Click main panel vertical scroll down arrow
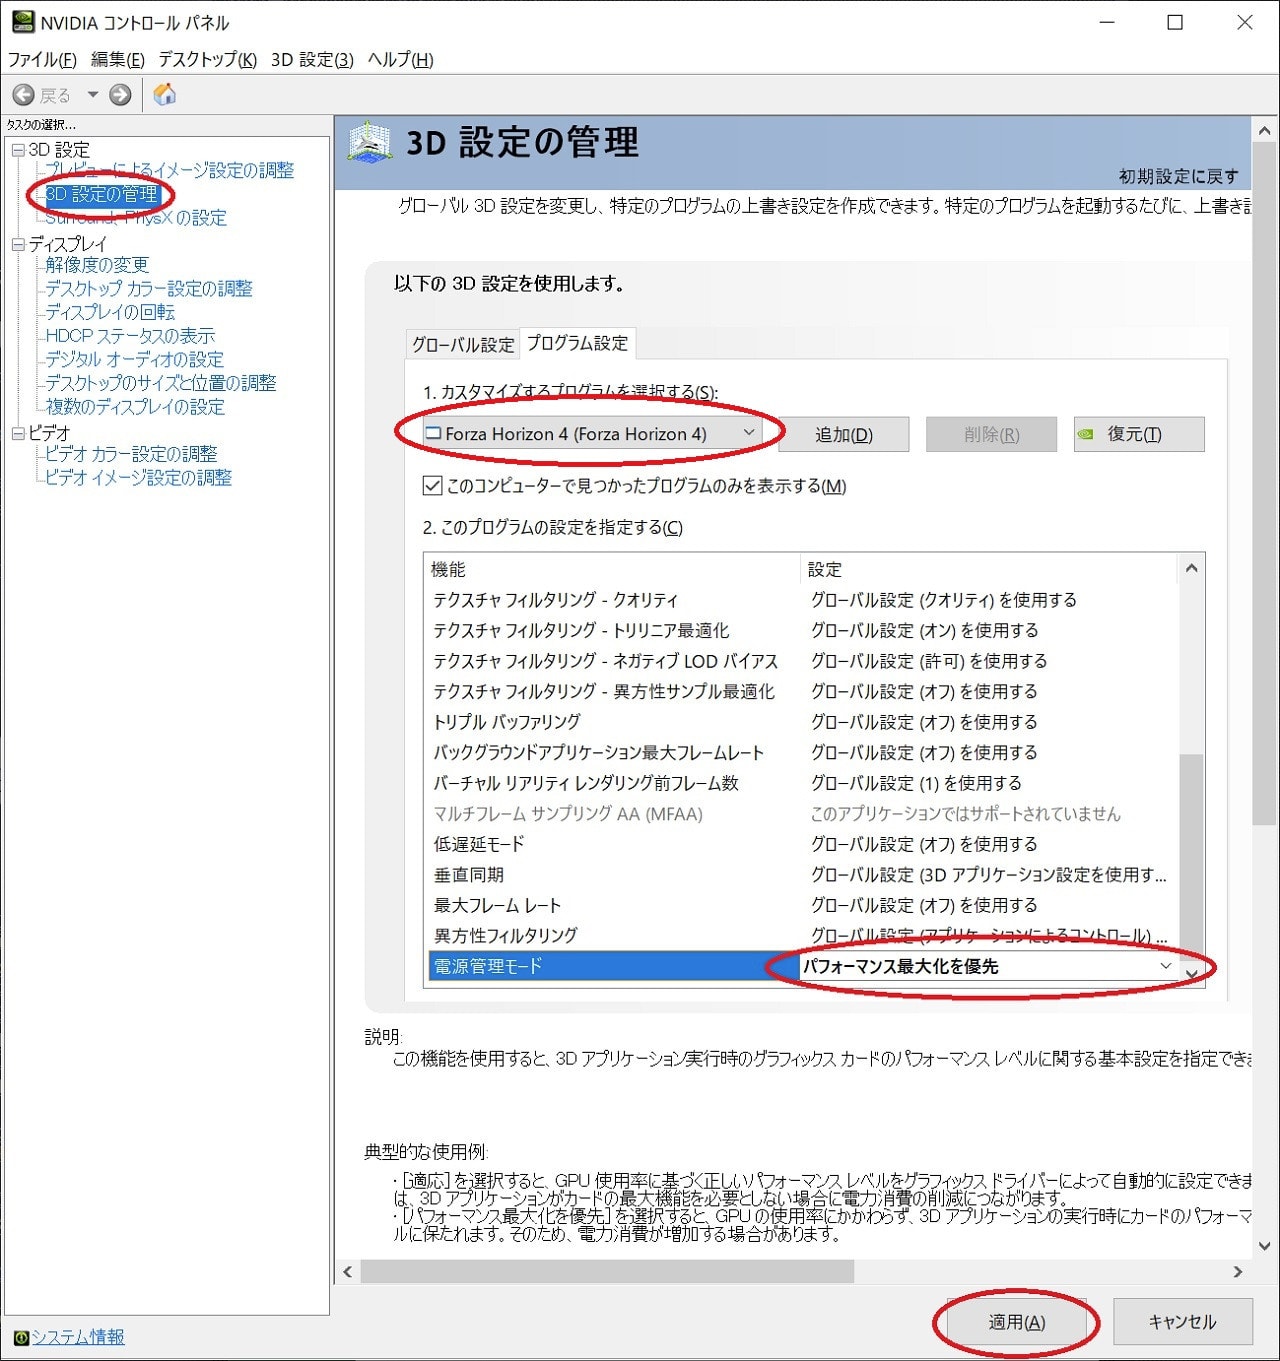The image size is (1280, 1361). [1265, 1246]
